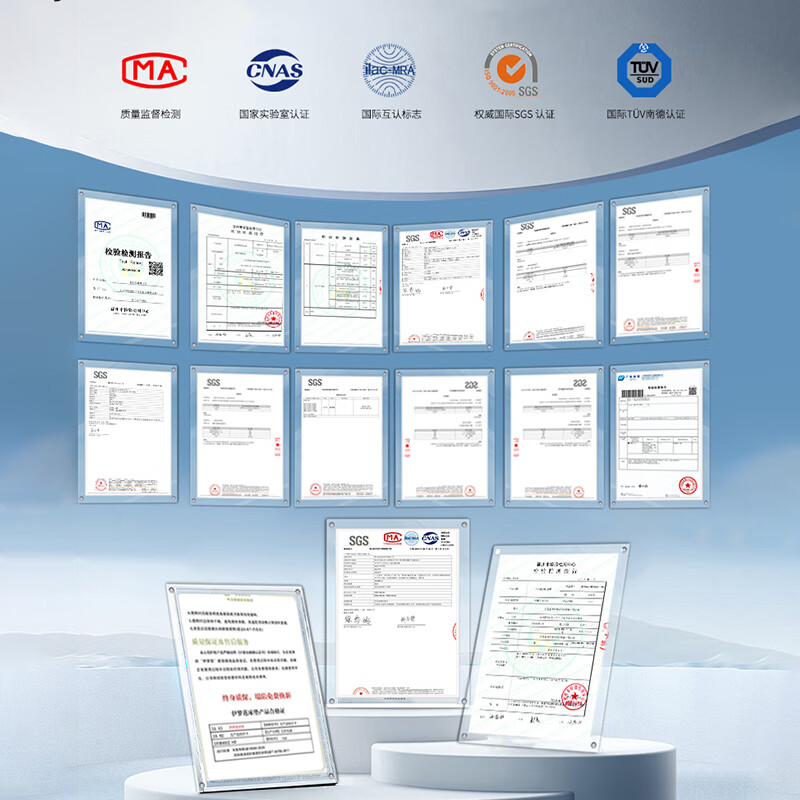The image size is (800, 800).
Task: Open the 检验检测报告 cover page frame
Action: click(128, 268)
